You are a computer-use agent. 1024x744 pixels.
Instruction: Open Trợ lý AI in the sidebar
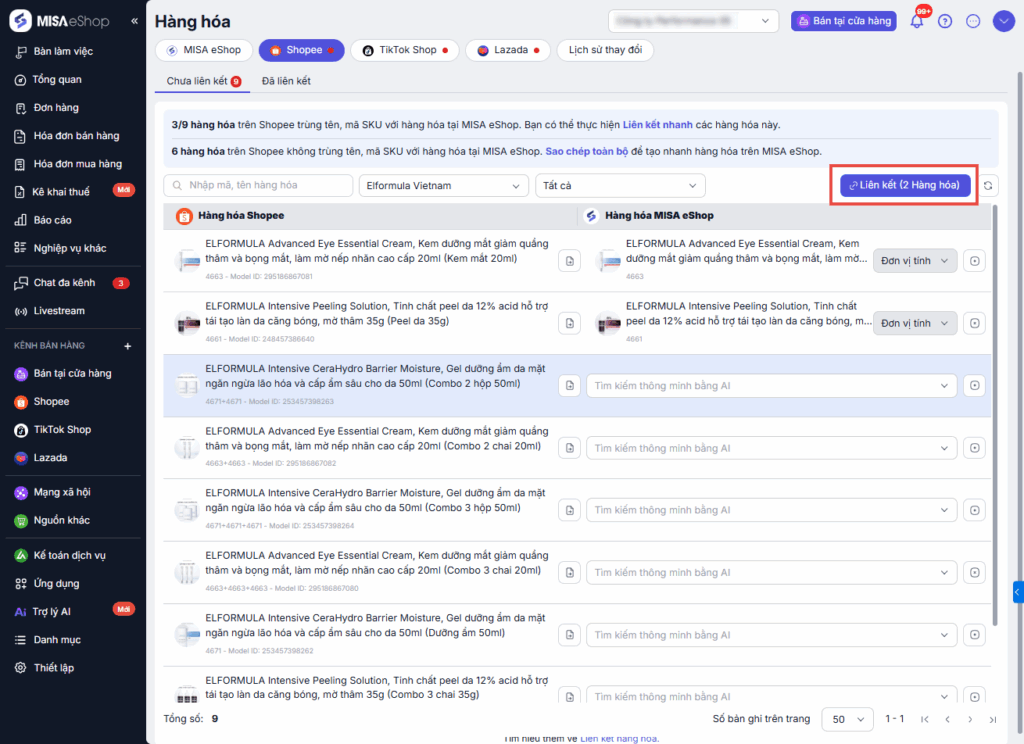pos(52,612)
